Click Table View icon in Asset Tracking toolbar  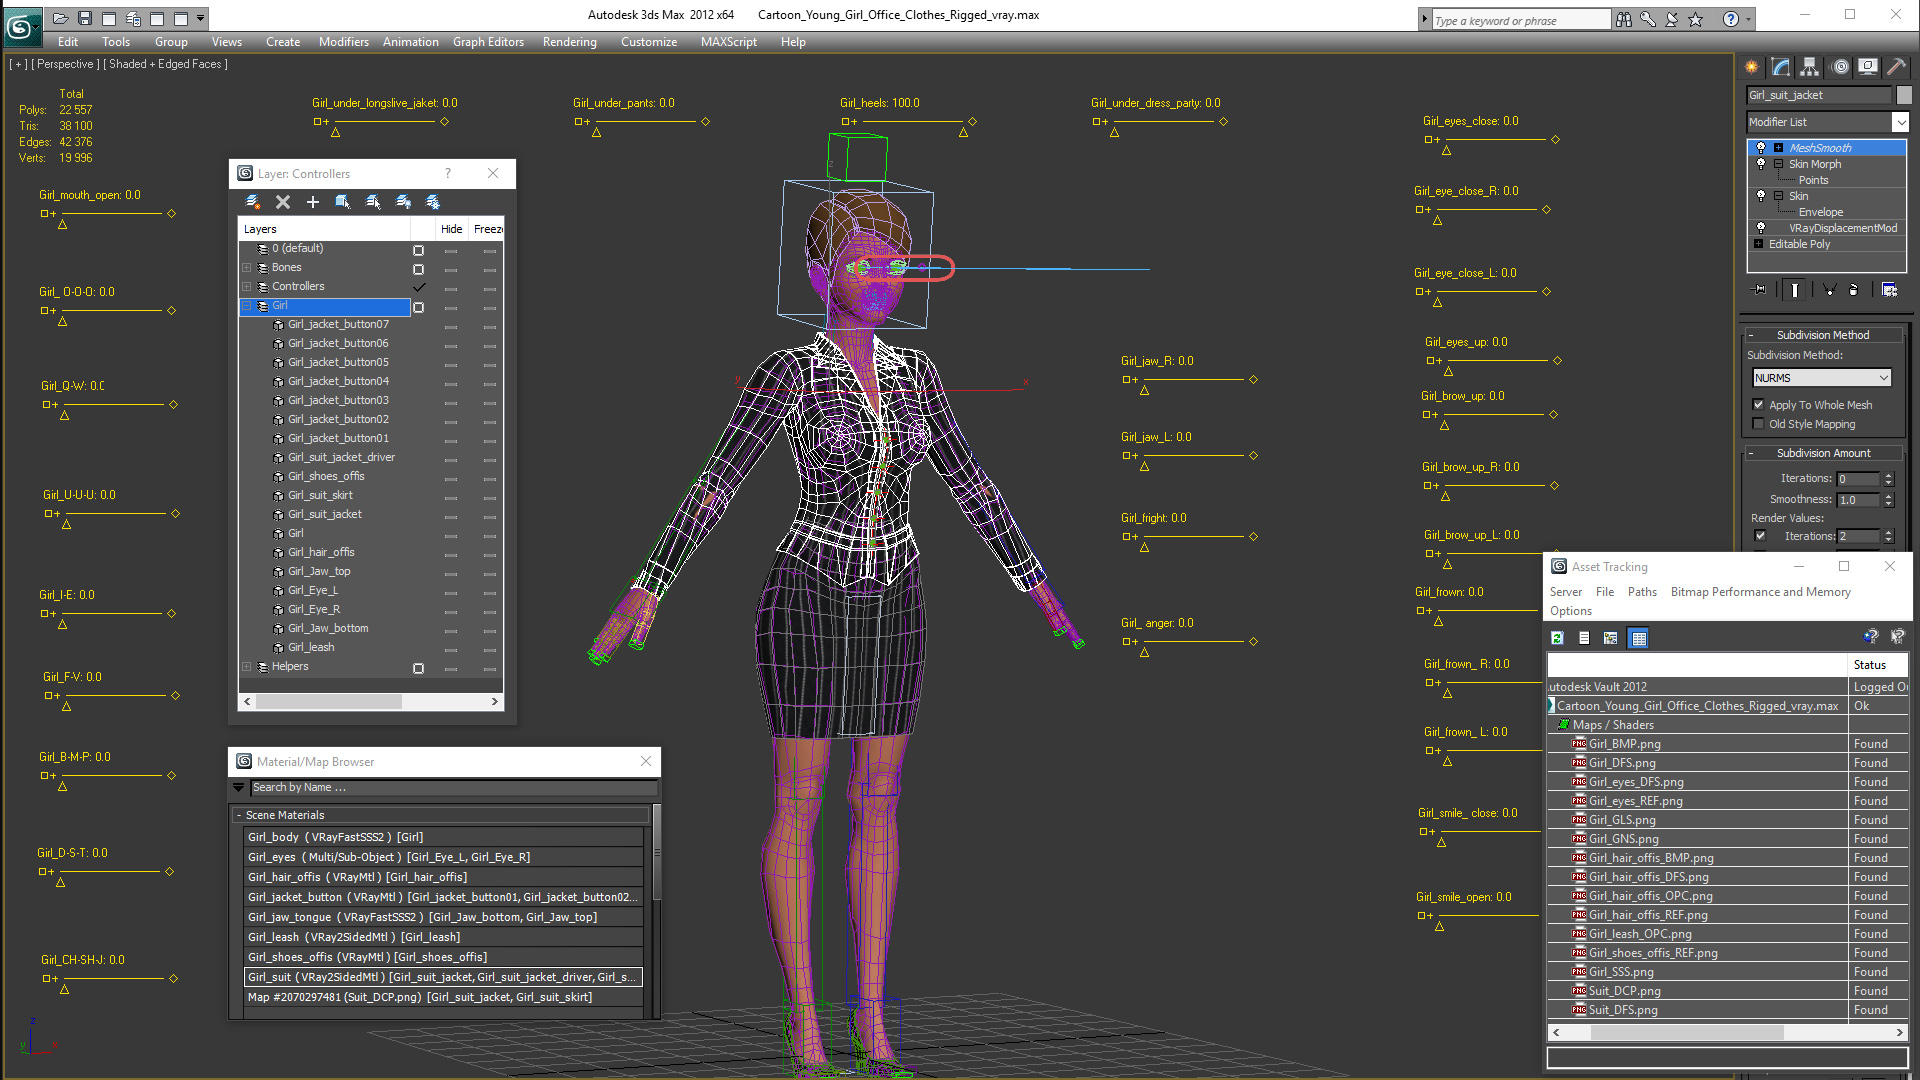(1638, 638)
